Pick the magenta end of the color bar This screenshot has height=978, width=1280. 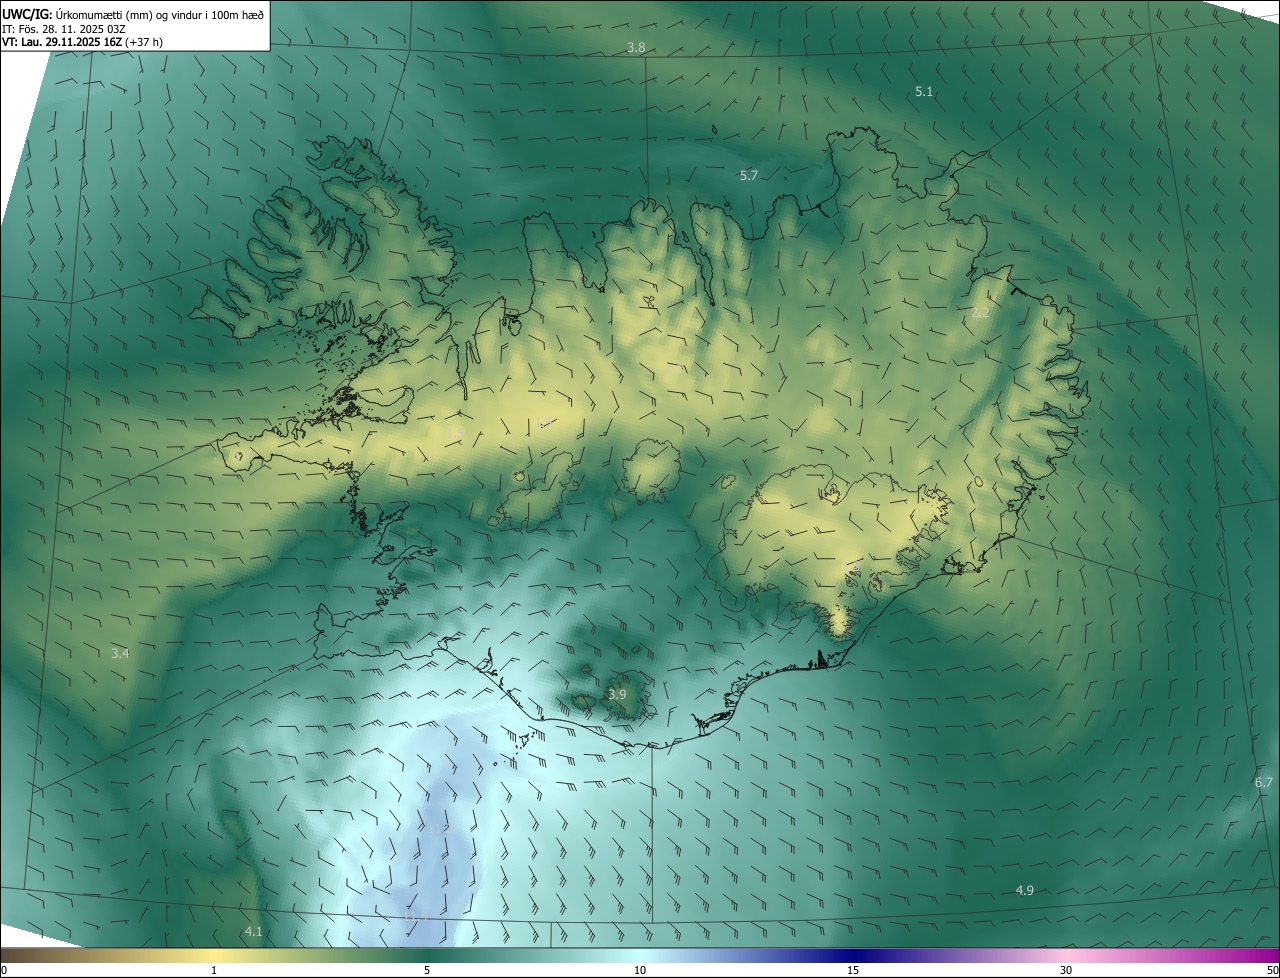tap(1260, 955)
